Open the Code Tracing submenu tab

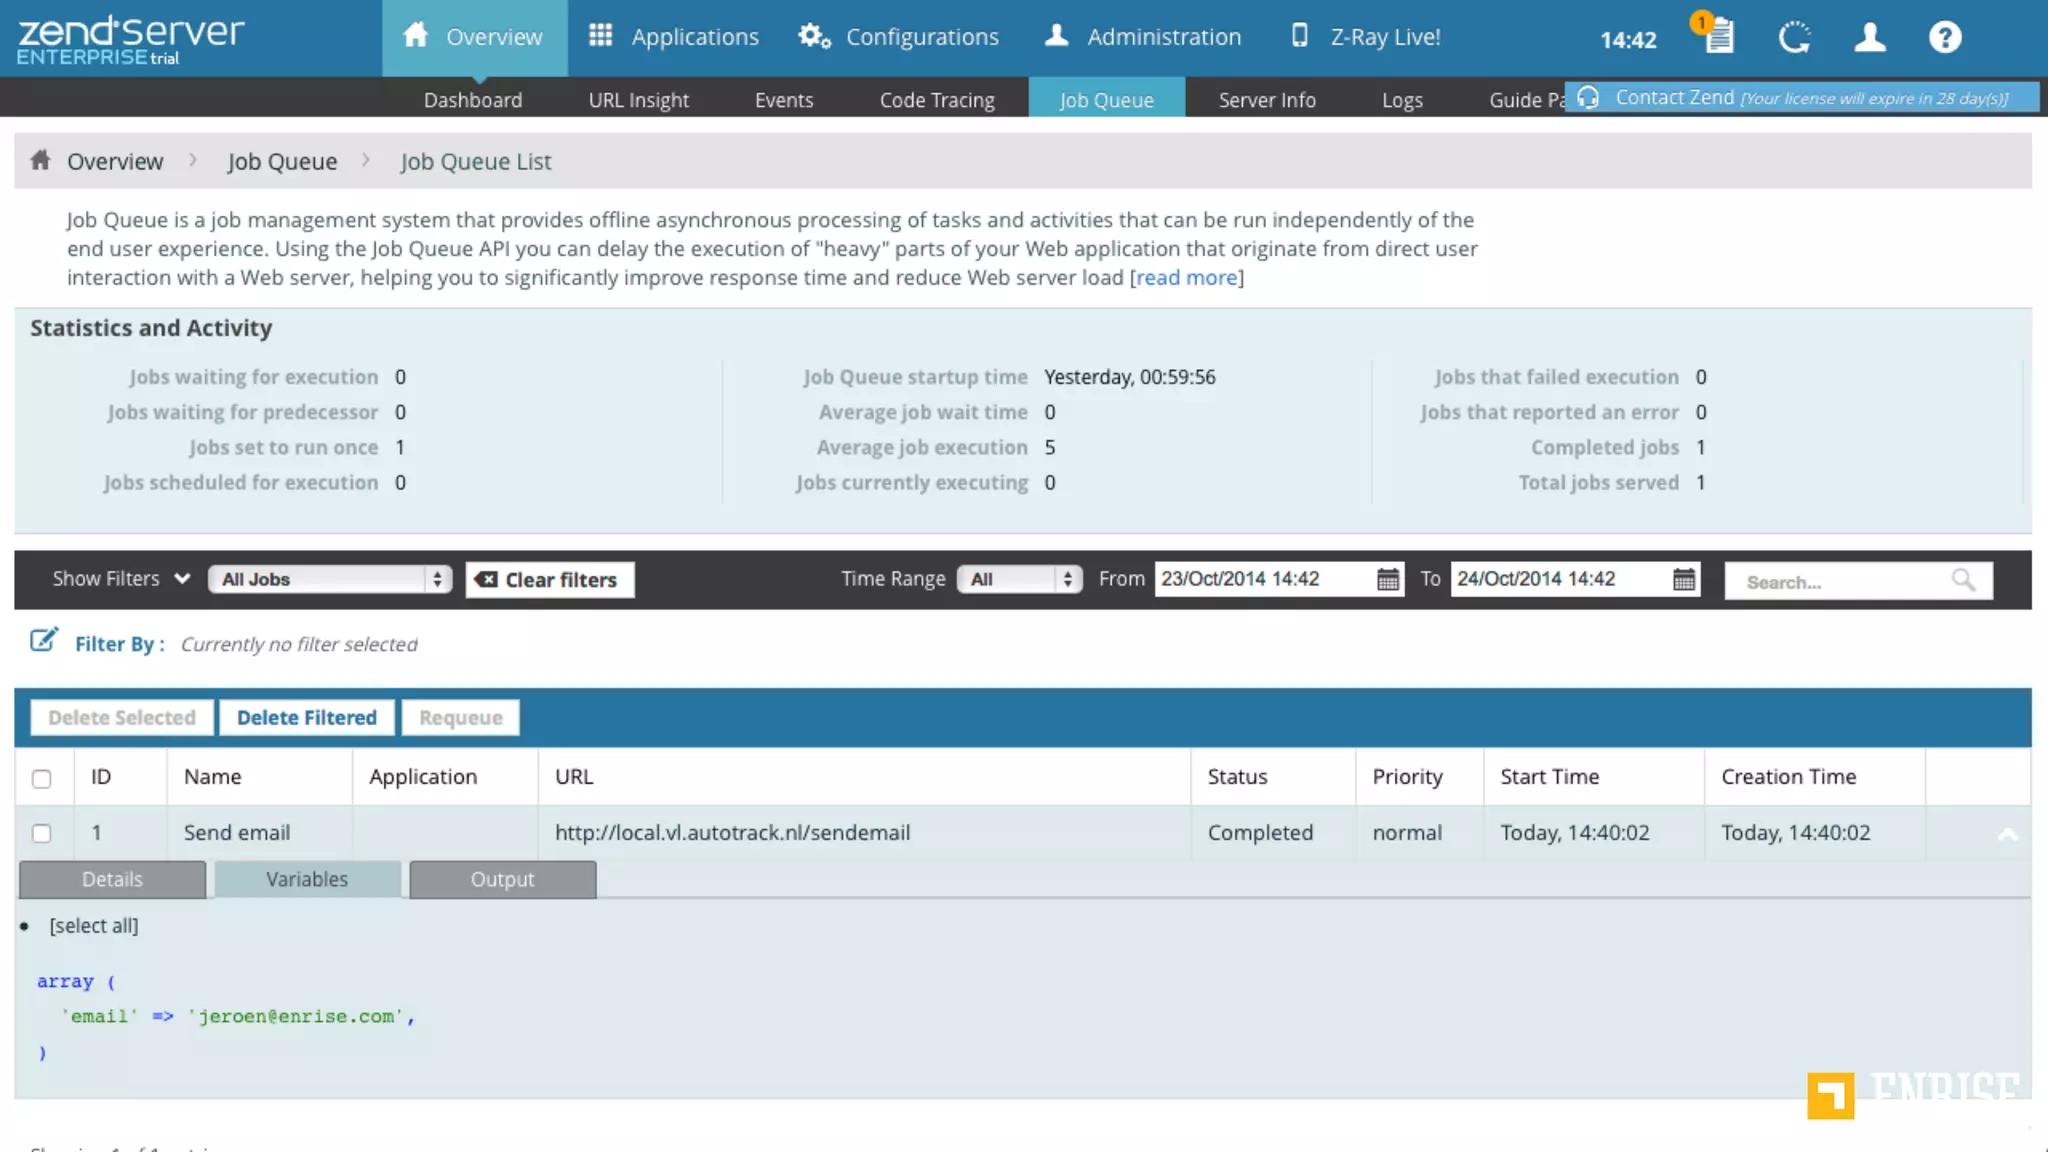pos(936,100)
